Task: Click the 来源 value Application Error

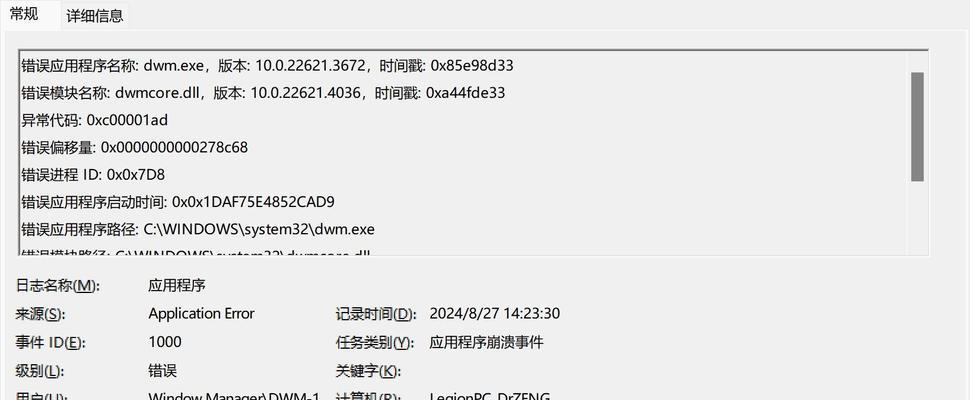Action: pyautogui.click(x=201, y=313)
